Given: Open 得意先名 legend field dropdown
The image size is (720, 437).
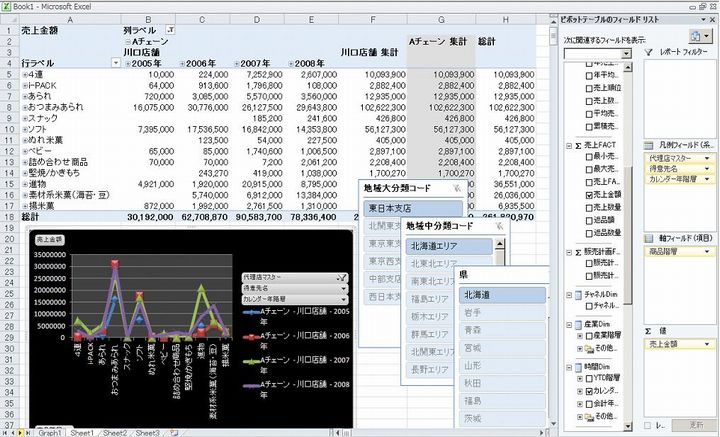Looking at the screenshot, I should pyautogui.click(x=707, y=169).
